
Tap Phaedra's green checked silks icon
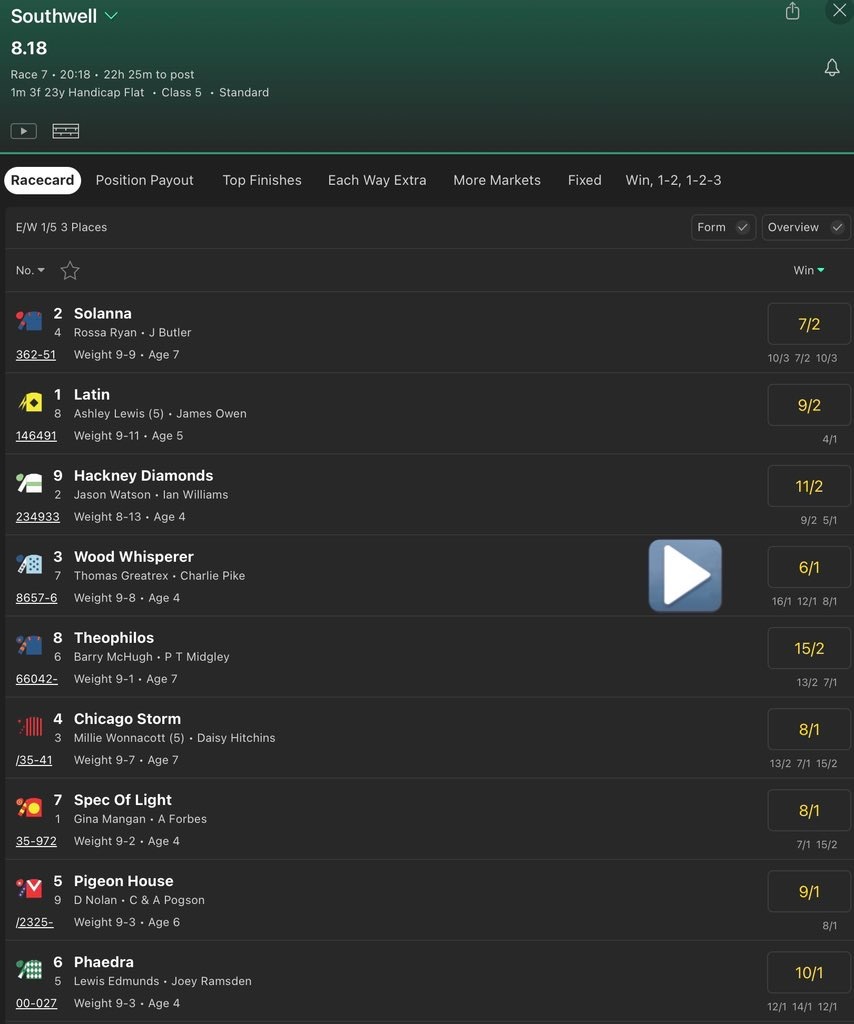29,969
